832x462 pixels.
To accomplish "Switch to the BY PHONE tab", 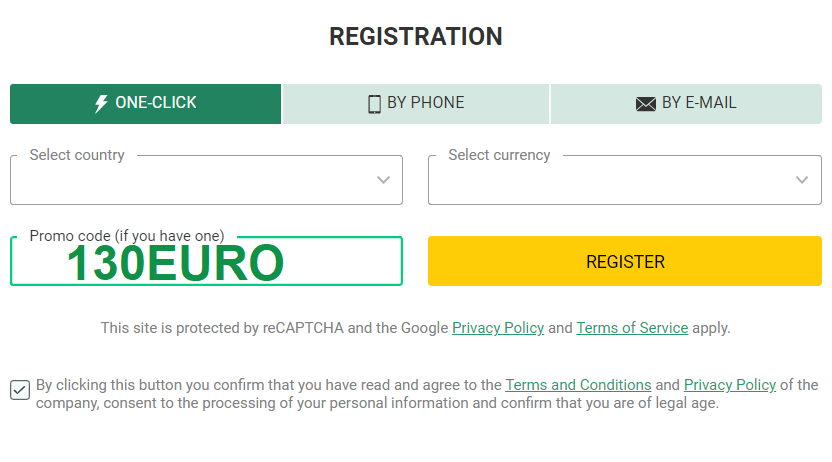I will [415, 104].
